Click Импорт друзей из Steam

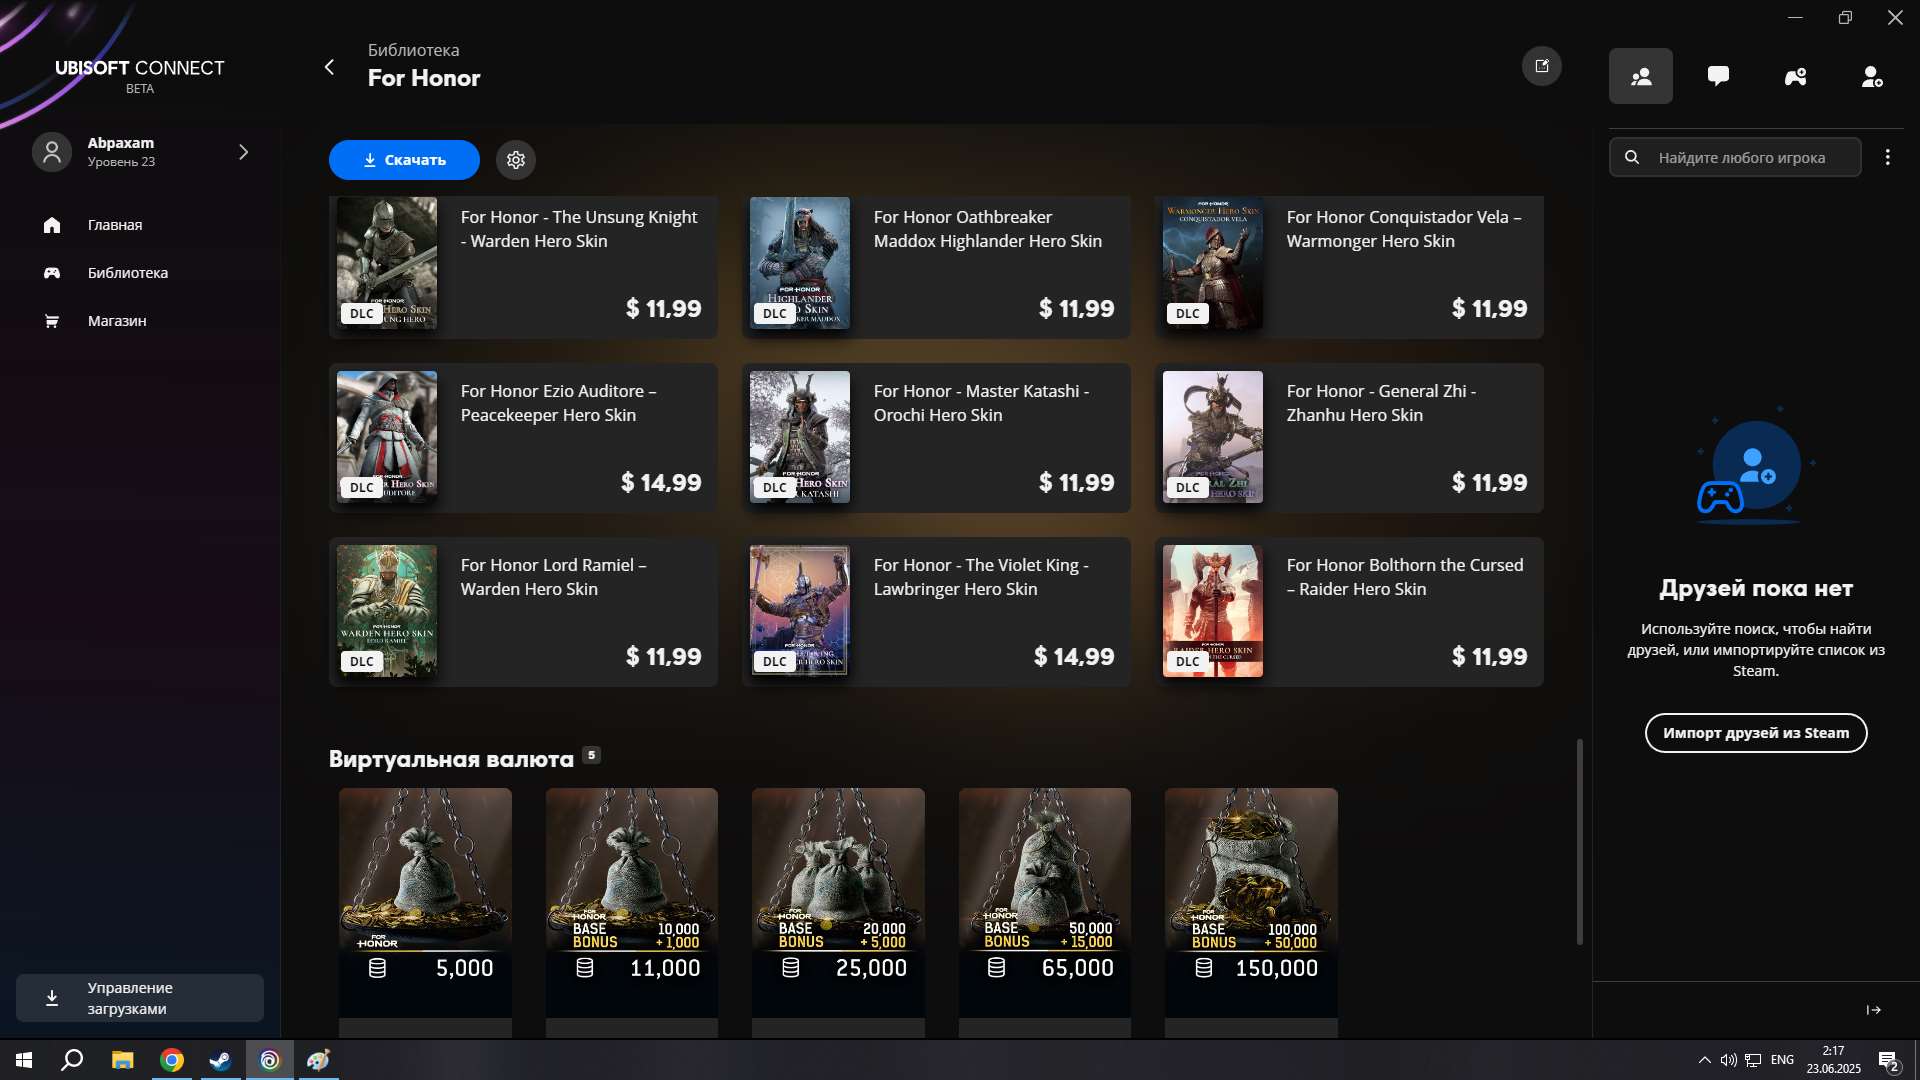(x=1756, y=733)
